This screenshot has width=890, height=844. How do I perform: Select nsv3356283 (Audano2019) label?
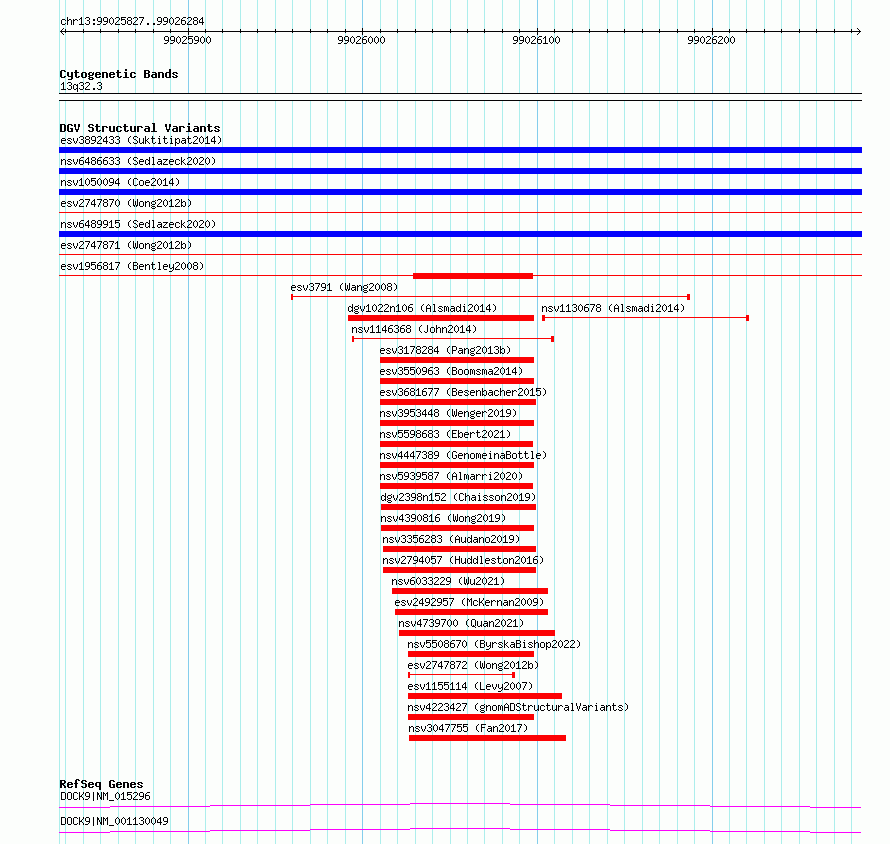[451, 539]
